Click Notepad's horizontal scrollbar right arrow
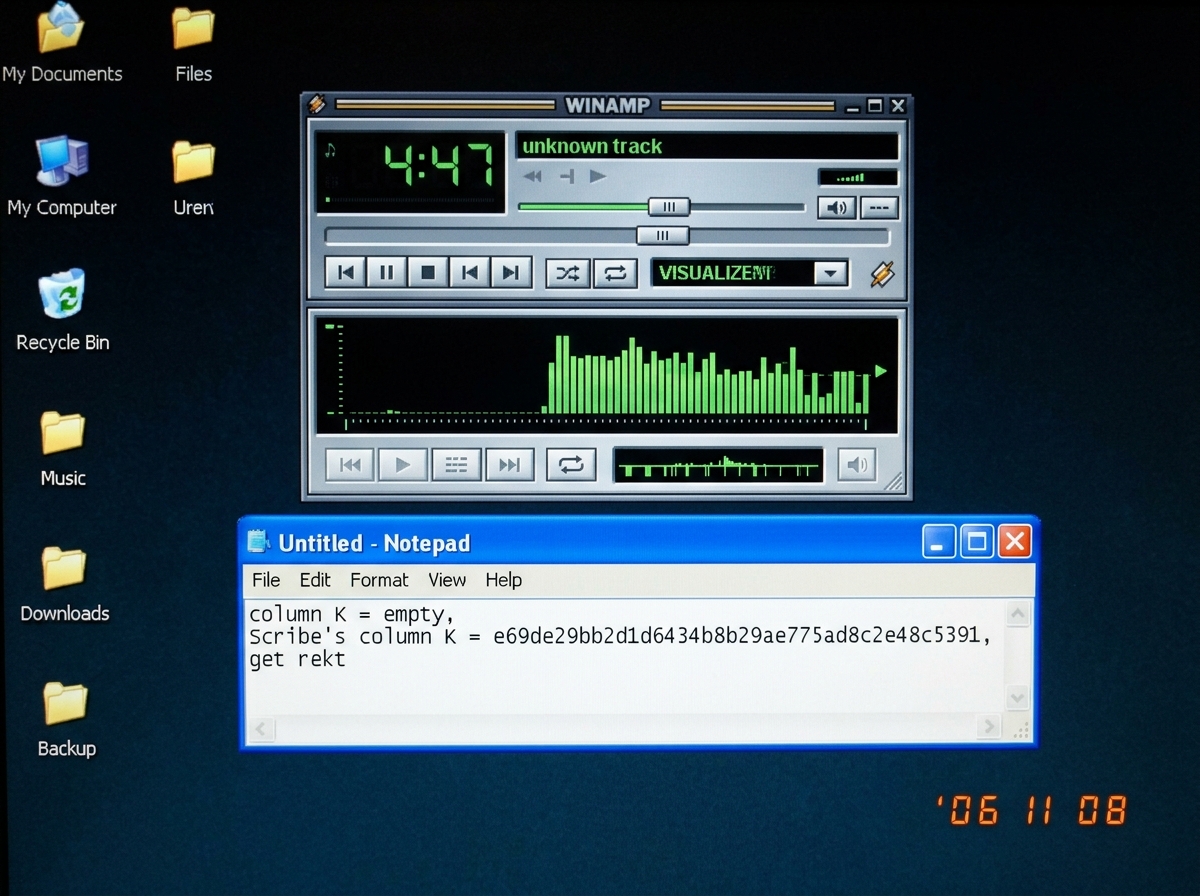Viewport: 1200px width, 896px height. point(989,727)
